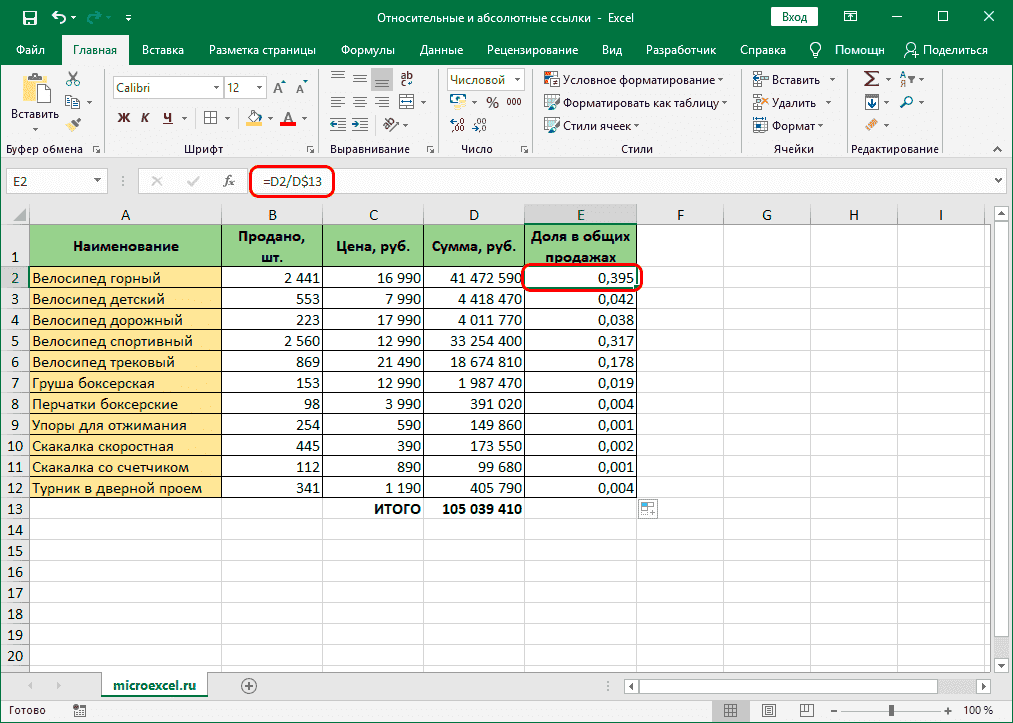Click the Вход button
The height and width of the screenshot is (723, 1013).
(x=794, y=16)
